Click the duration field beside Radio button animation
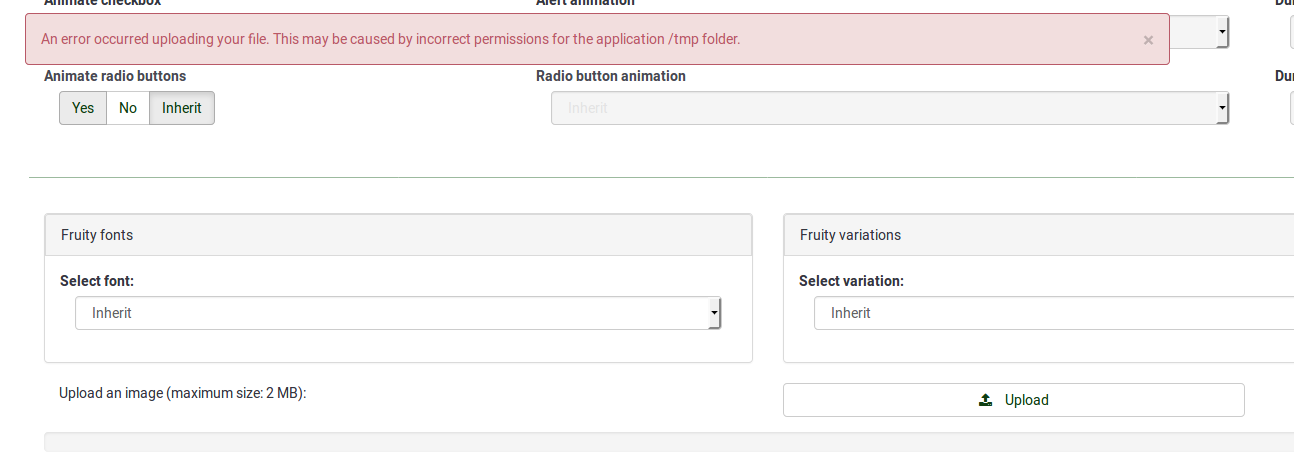 coord(1291,108)
